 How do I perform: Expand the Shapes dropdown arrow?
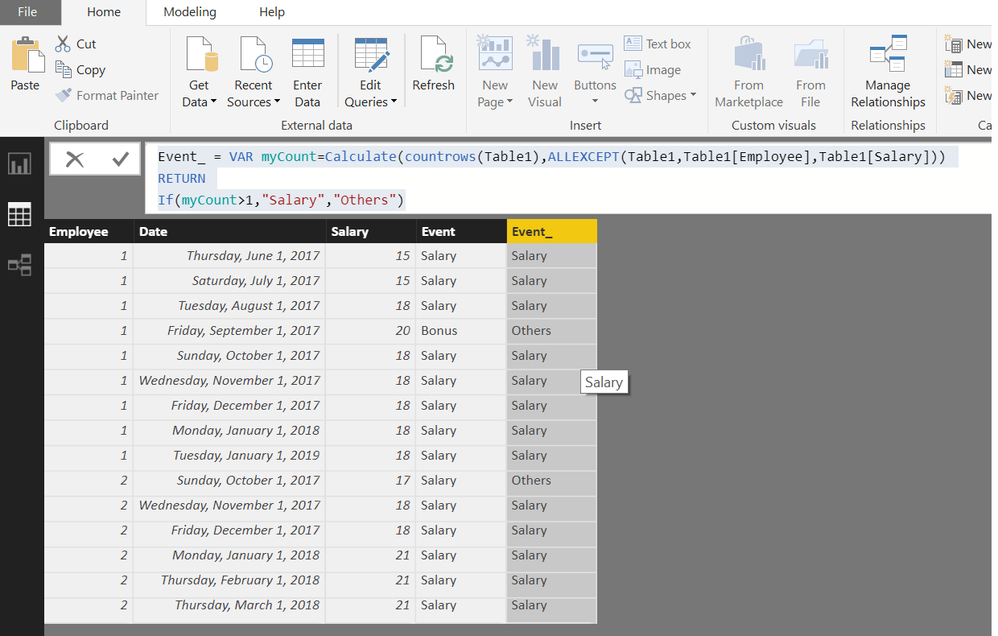[693, 95]
